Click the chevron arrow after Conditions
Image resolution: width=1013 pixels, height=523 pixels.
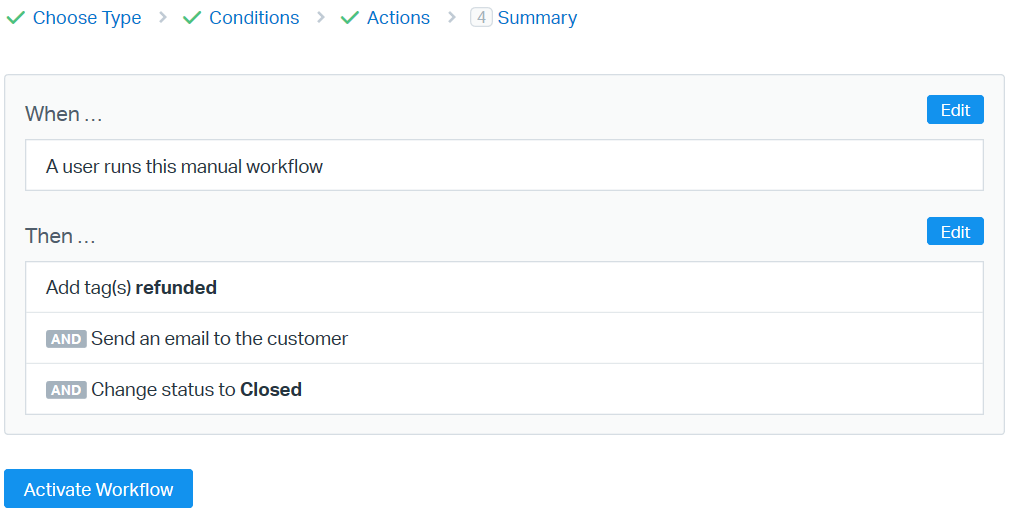click(320, 18)
